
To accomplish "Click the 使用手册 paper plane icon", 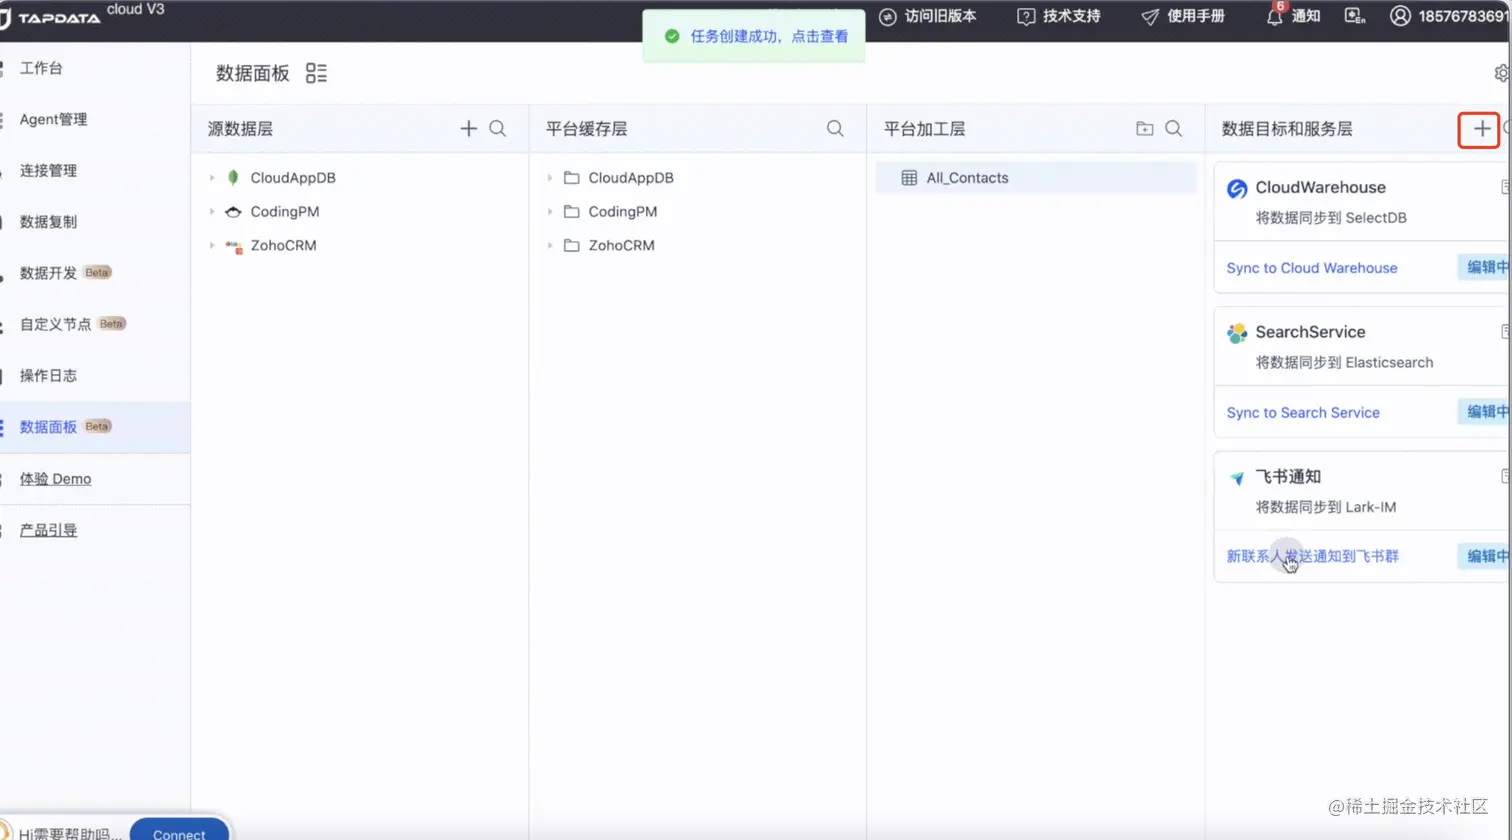I will [1150, 16].
